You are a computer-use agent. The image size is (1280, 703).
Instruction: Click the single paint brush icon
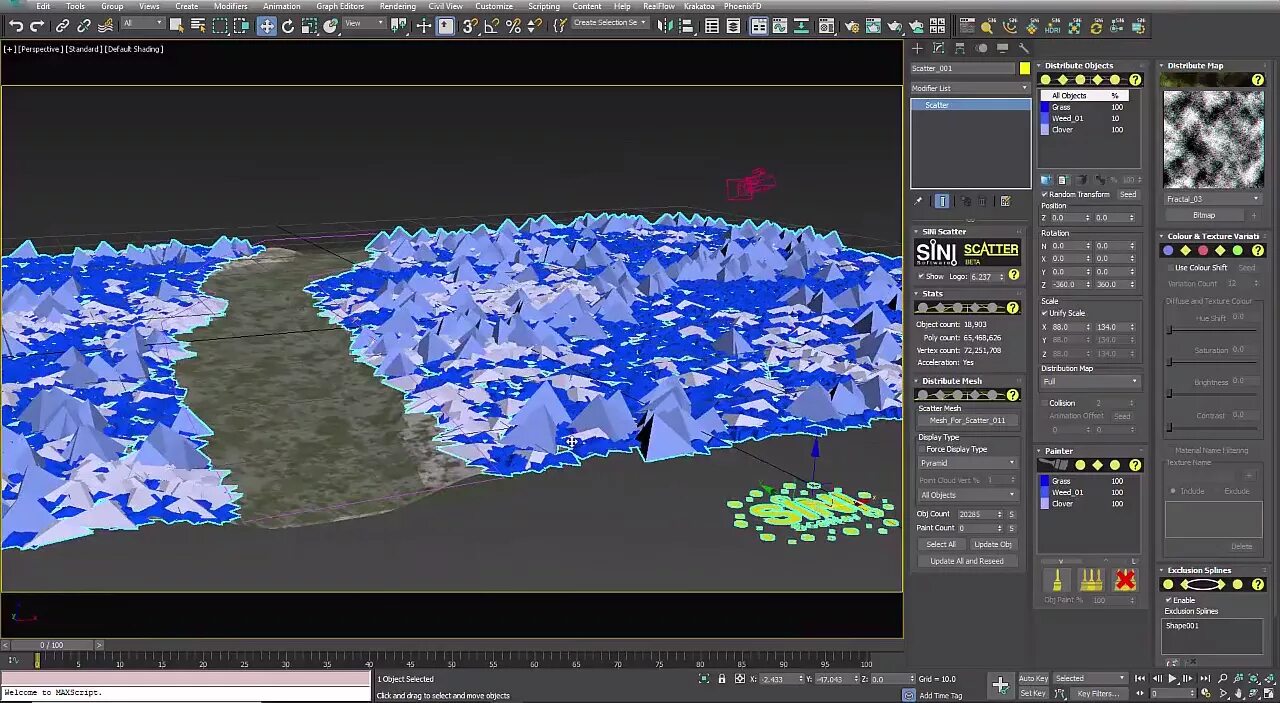1057,580
